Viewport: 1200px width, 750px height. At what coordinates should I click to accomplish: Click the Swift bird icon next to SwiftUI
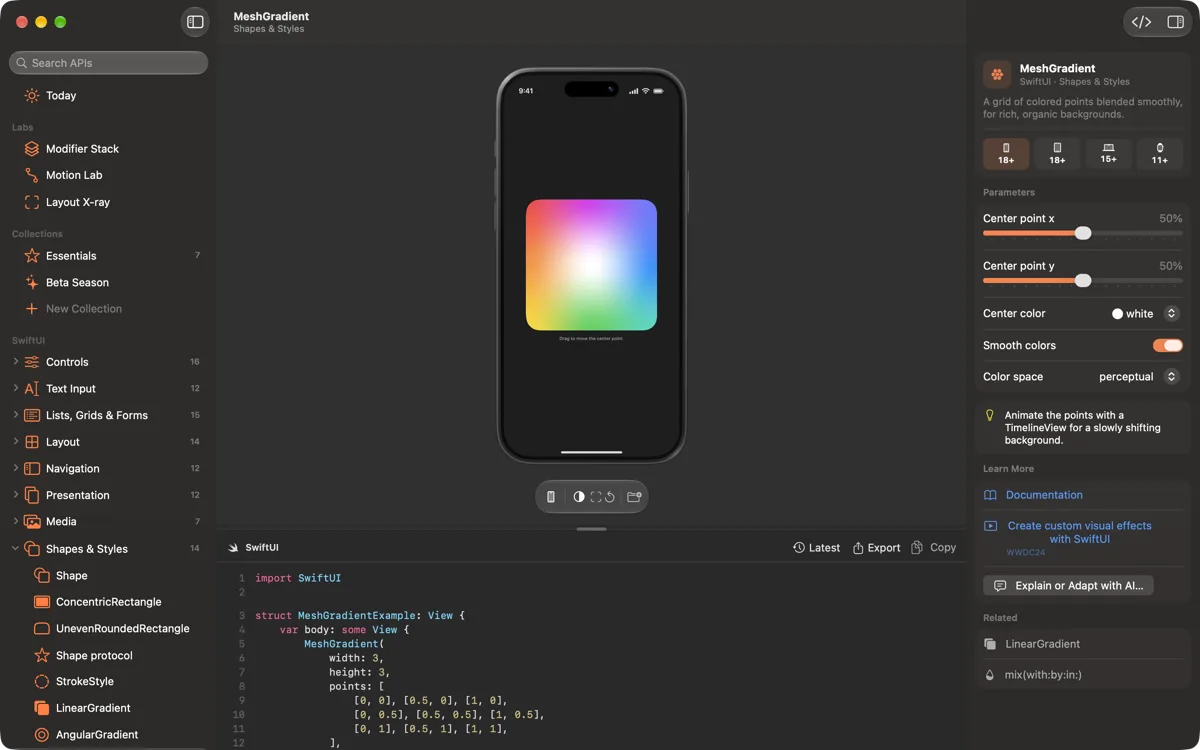233,548
